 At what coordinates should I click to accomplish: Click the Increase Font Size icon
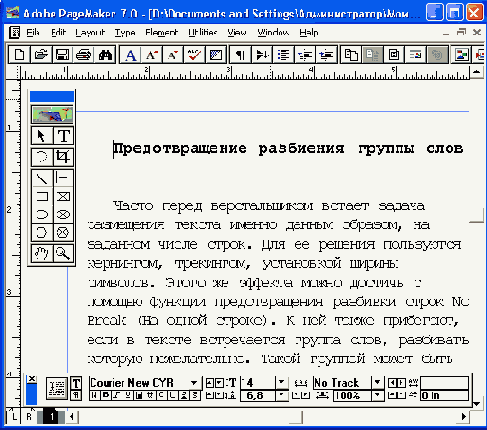point(152,55)
